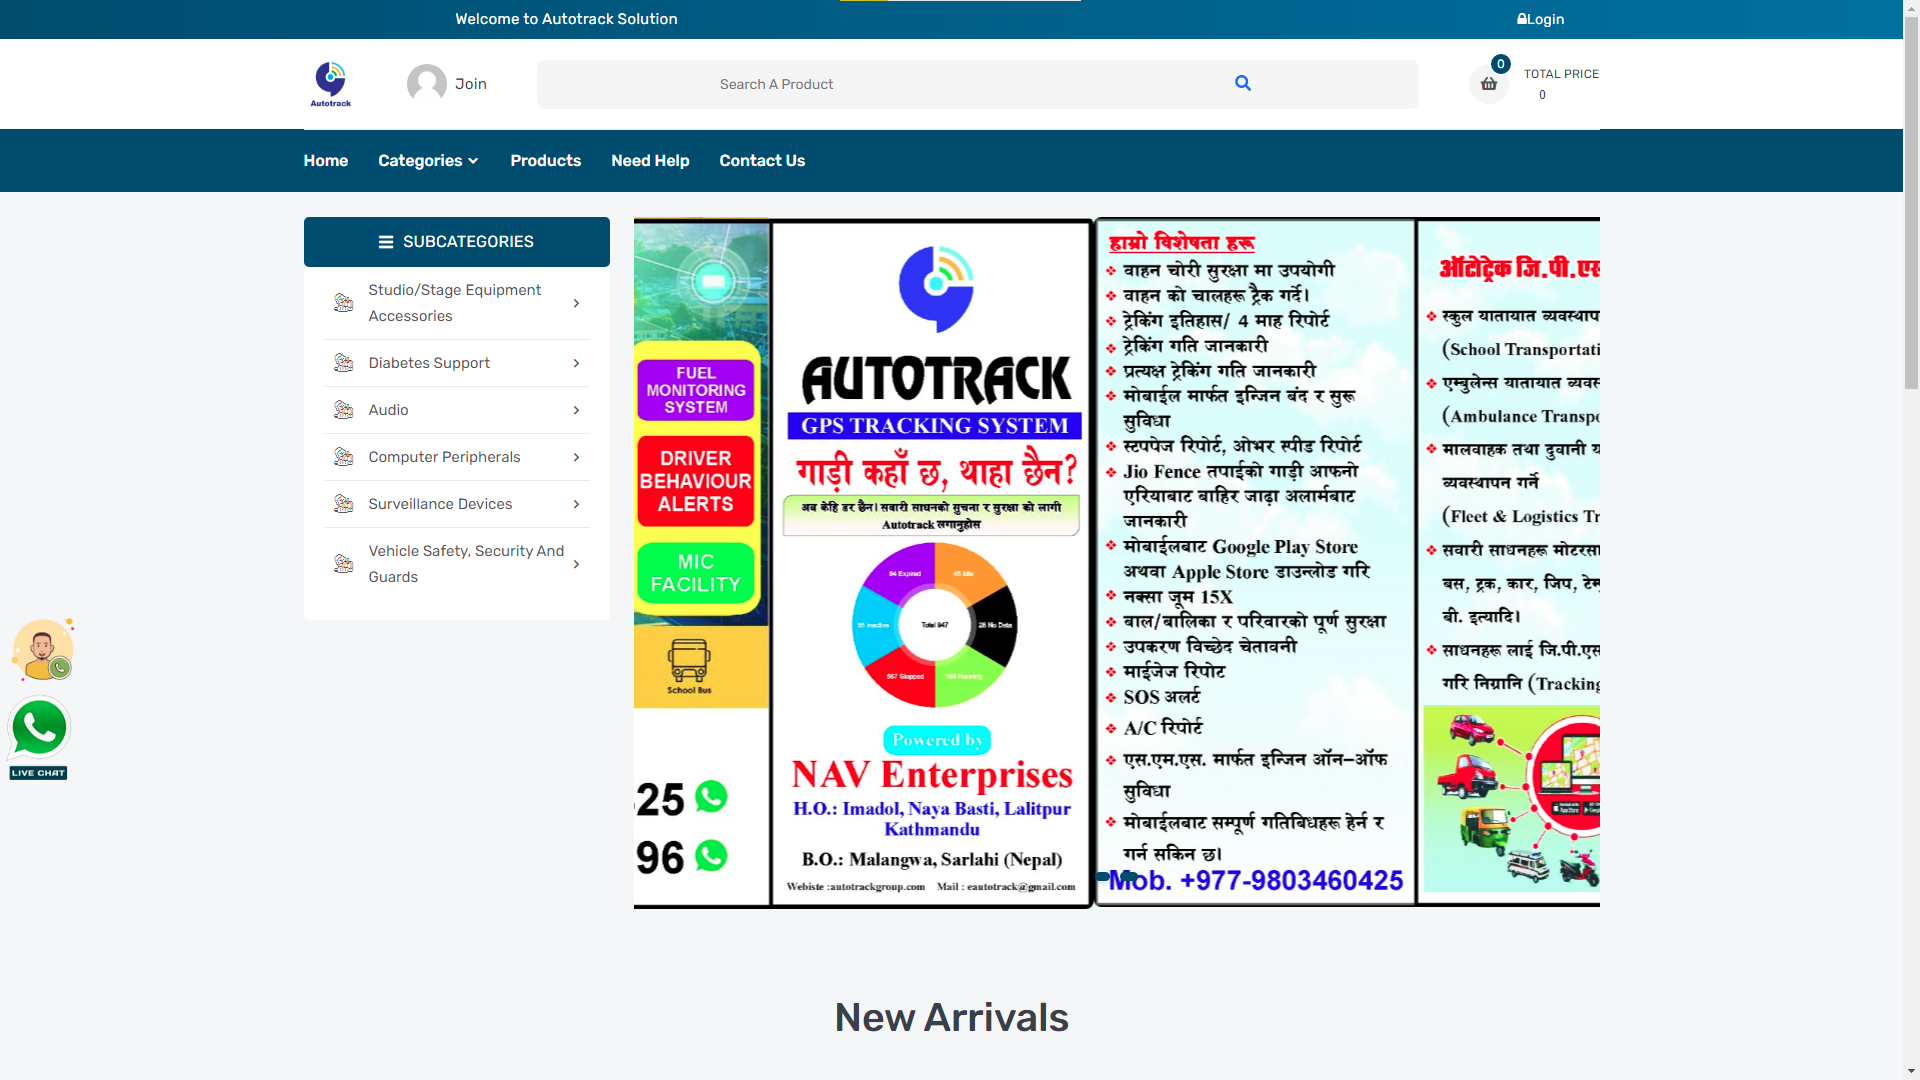Expand the Studio/Stage Equipment Accessories chevron

point(576,303)
